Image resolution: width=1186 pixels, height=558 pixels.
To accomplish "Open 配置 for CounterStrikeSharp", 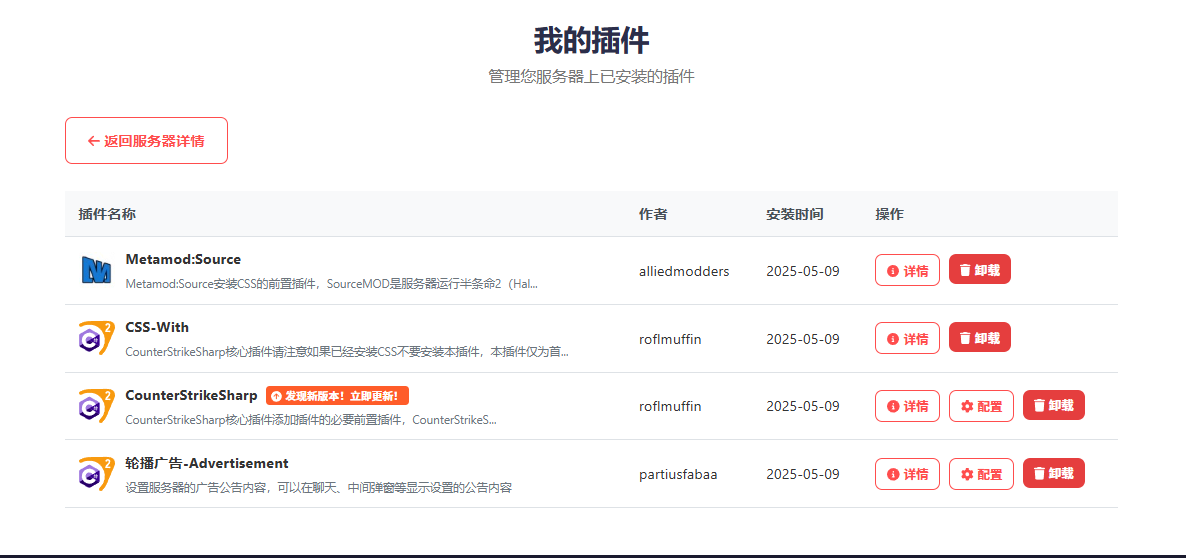I will tap(981, 406).
